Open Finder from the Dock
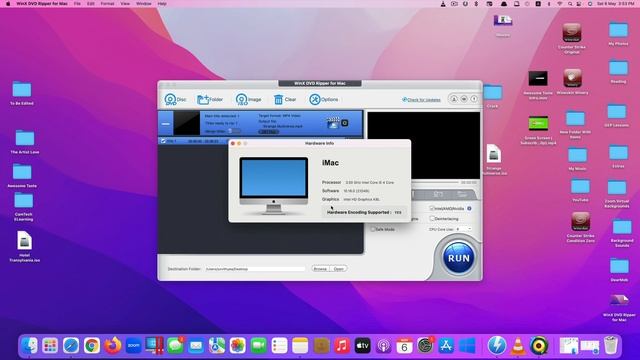 [29, 346]
